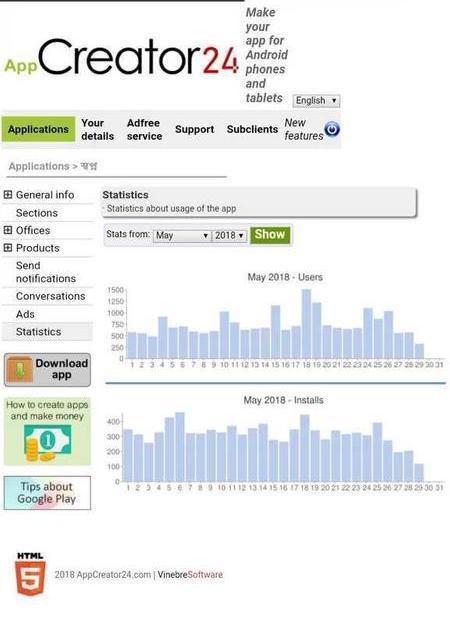Select Send notifications in sidebar
The image size is (450, 643).
pos(46,272)
